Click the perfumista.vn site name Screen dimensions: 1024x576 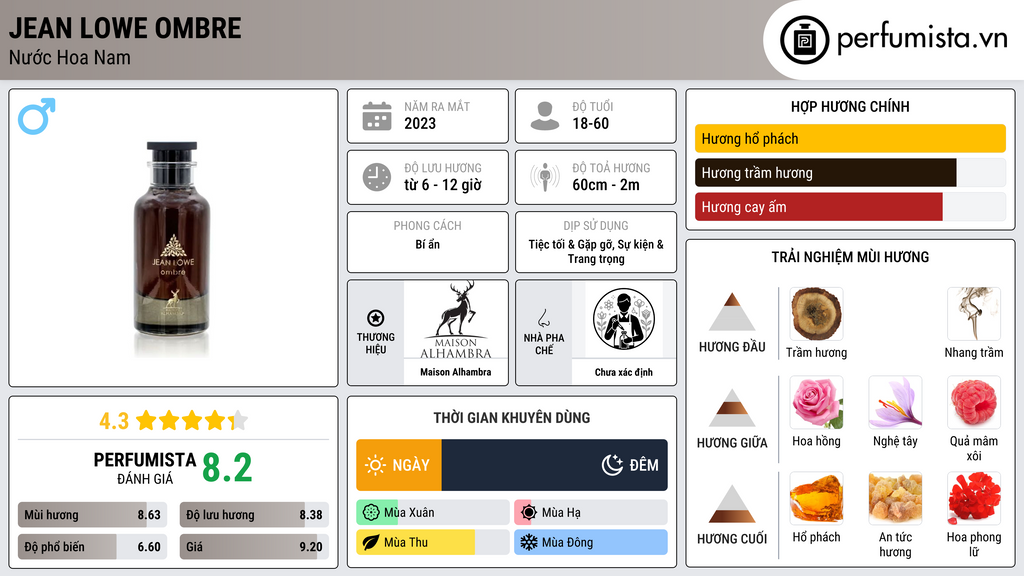tap(922, 38)
